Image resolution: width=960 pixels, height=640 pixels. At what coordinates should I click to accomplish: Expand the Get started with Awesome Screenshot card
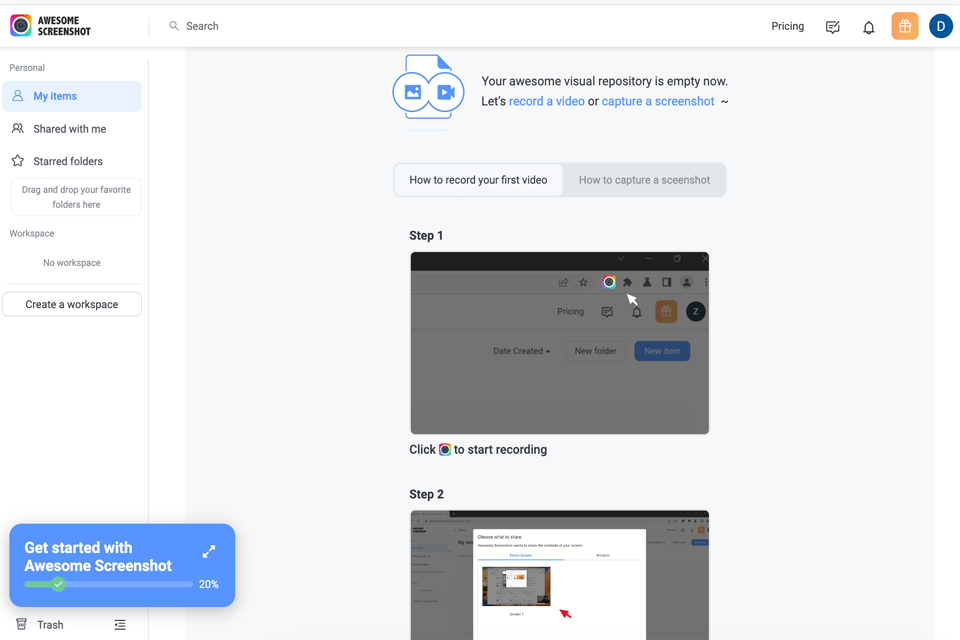click(x=209, y=552)
